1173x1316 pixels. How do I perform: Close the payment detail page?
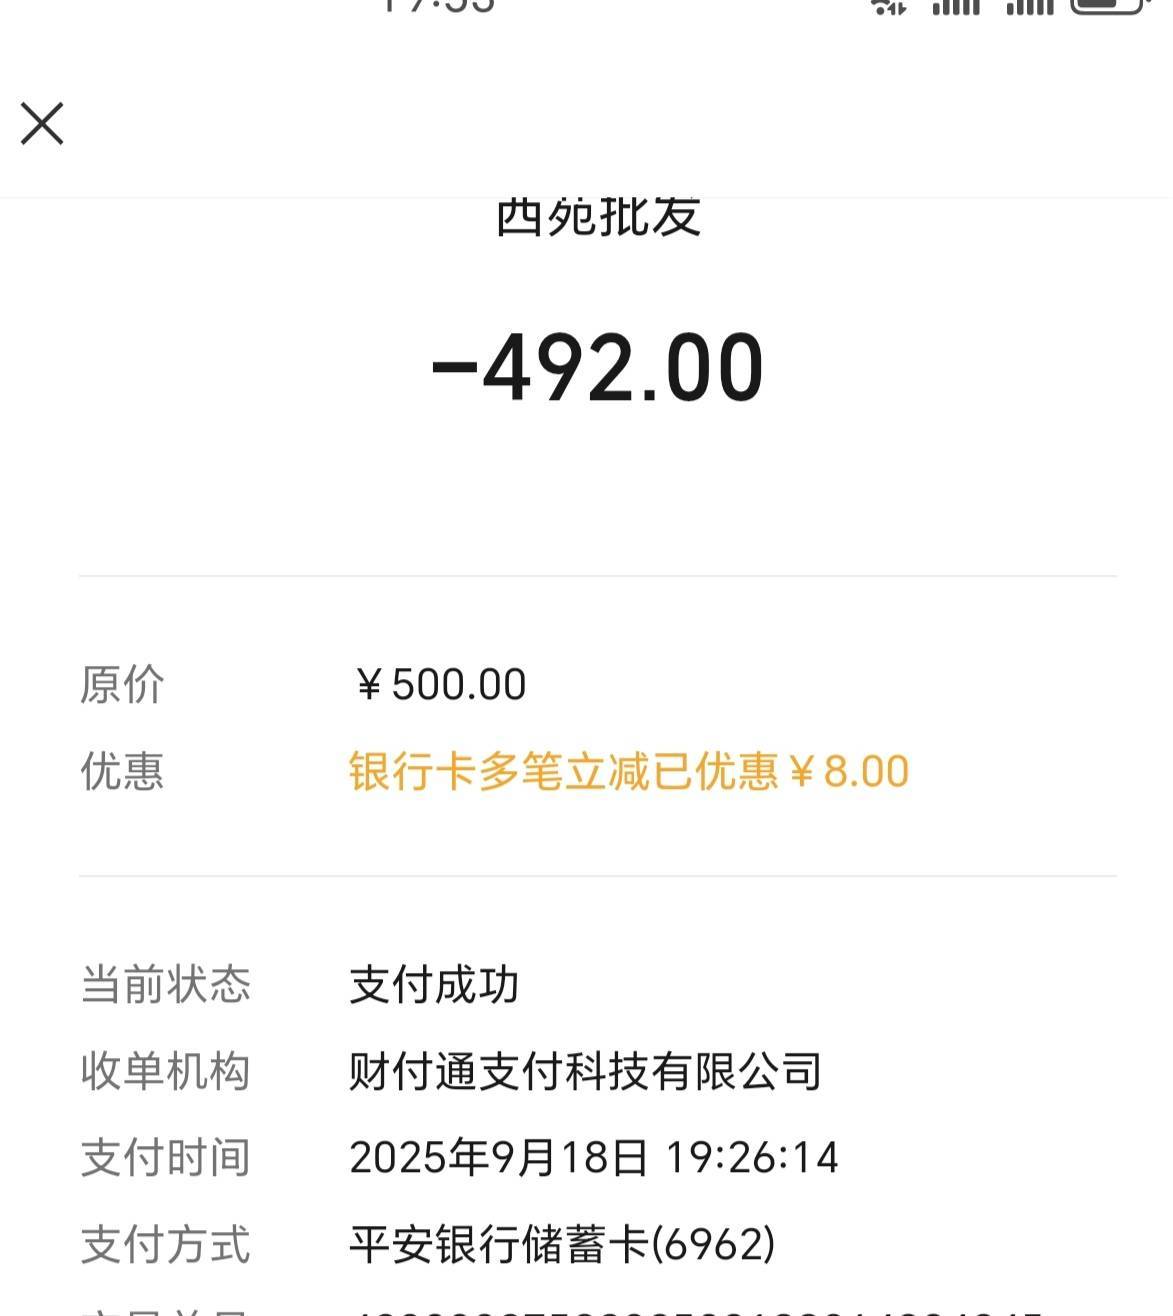pyautogui.click(x=42, y=124)
